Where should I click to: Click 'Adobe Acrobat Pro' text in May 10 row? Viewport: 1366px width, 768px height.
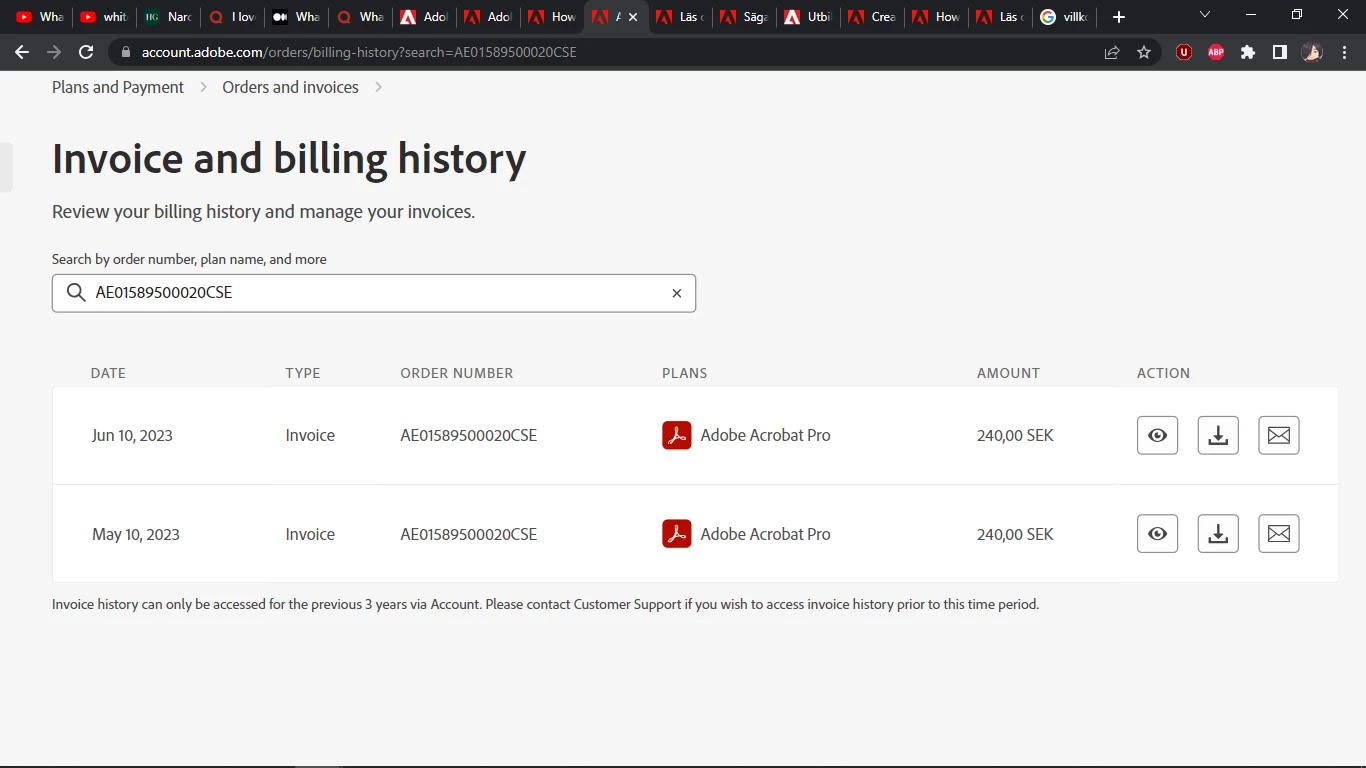coord(765,534)
